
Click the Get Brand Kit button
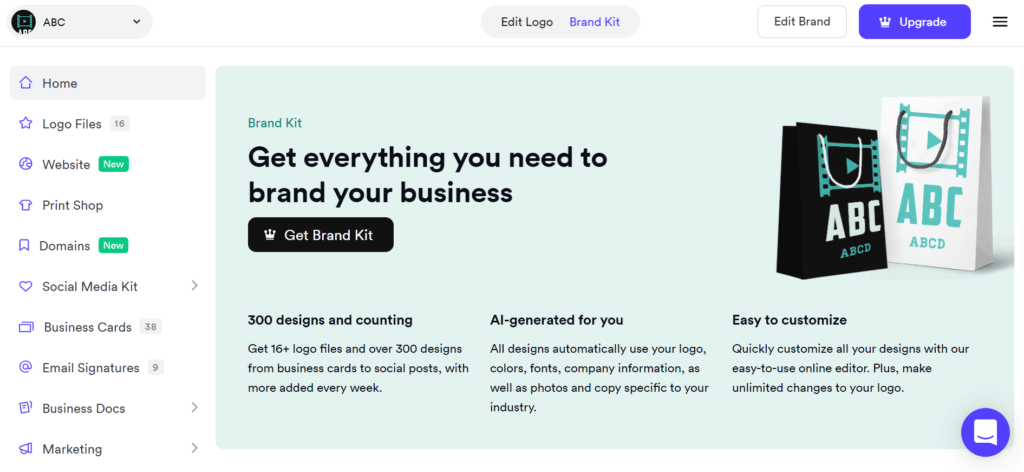[321, 235]
